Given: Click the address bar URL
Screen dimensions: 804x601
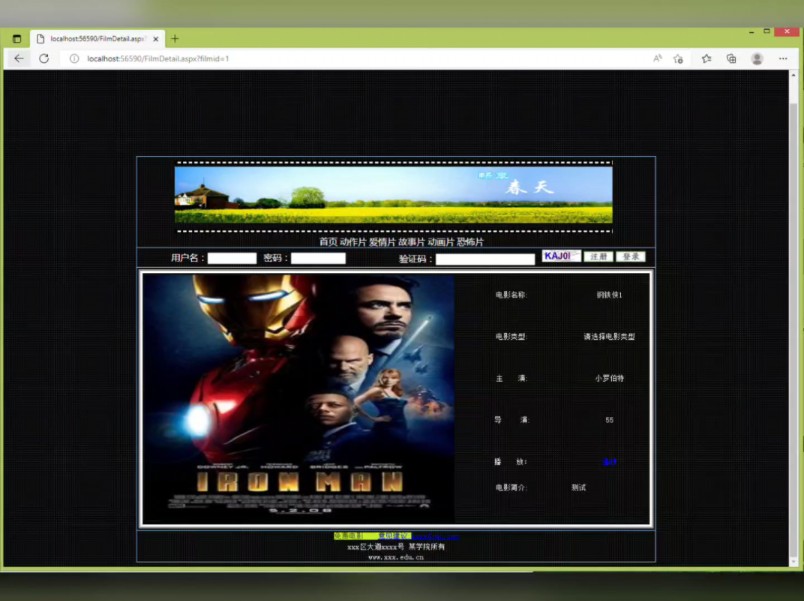Looking at the screenshot, I should pos(158,58).
